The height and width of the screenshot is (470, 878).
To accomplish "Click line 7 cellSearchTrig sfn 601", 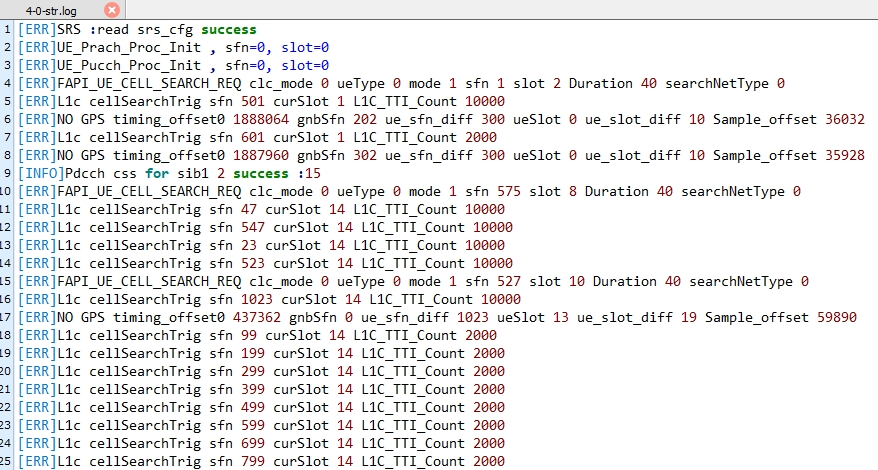I will [x=258, y=137].
